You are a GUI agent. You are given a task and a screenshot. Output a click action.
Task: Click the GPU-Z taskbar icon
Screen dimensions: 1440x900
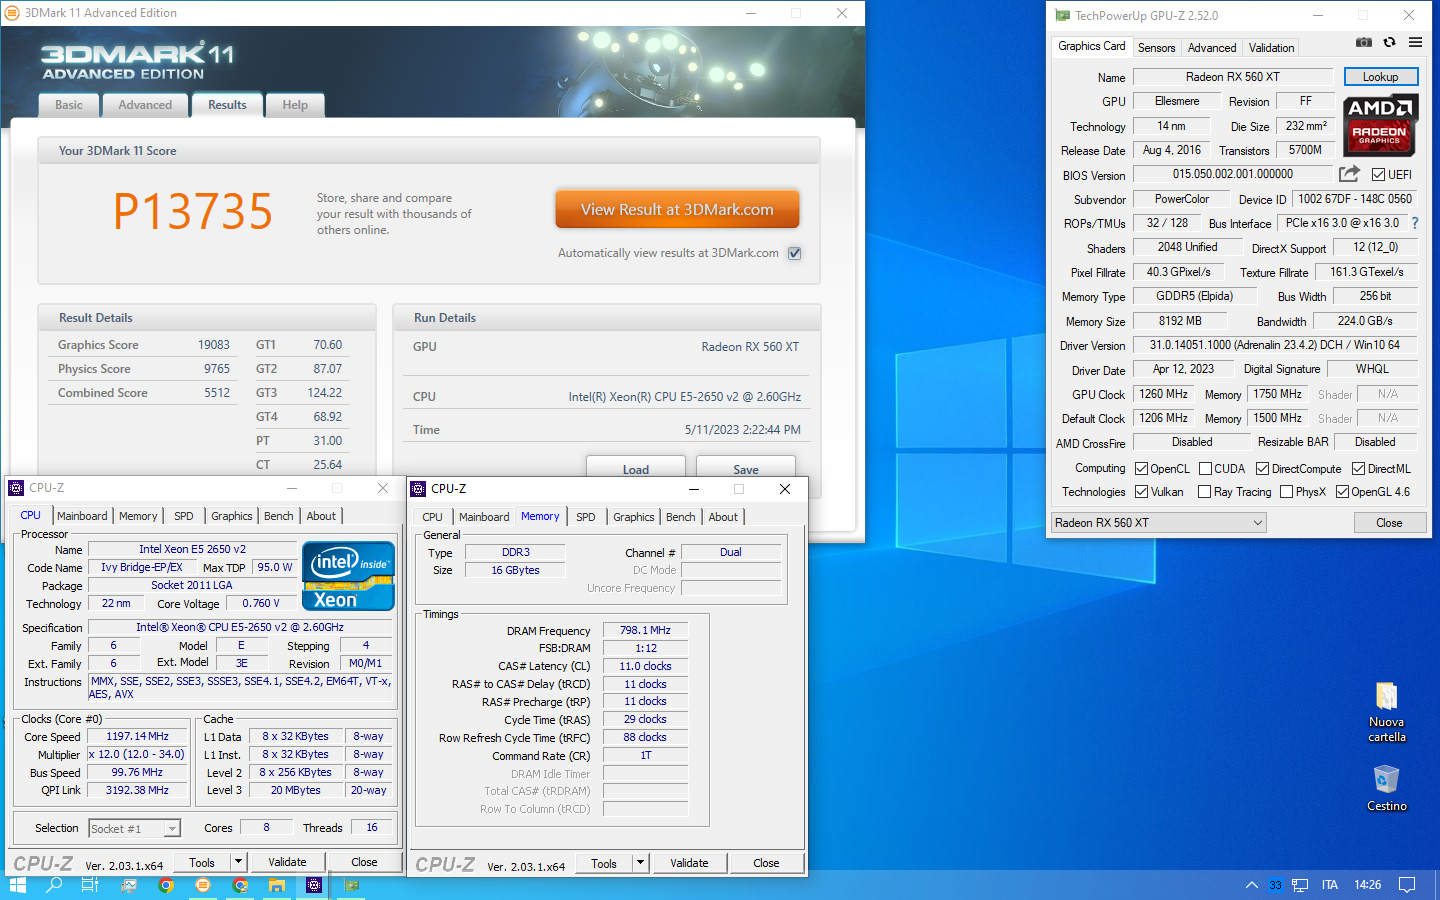tap(352, 885)
